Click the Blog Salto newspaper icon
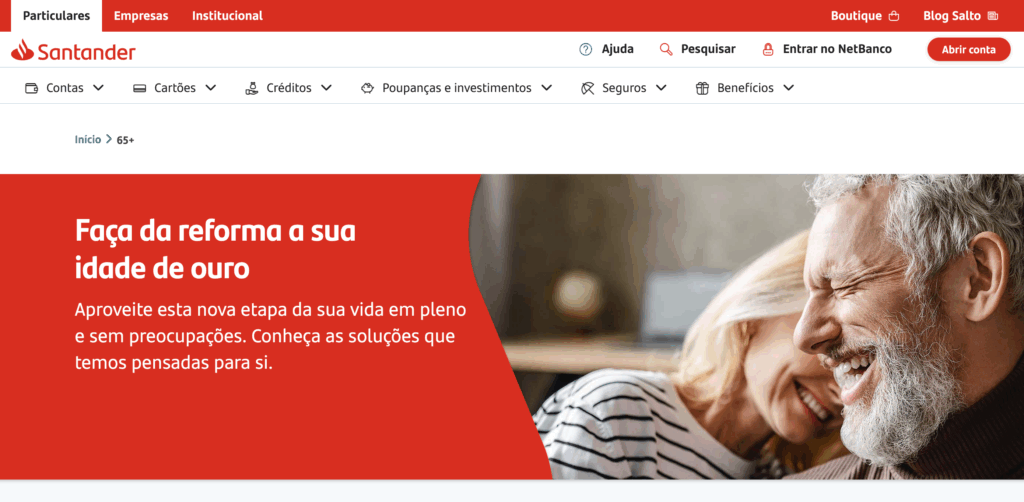1024x502 pixels. (x=993, y=16)
